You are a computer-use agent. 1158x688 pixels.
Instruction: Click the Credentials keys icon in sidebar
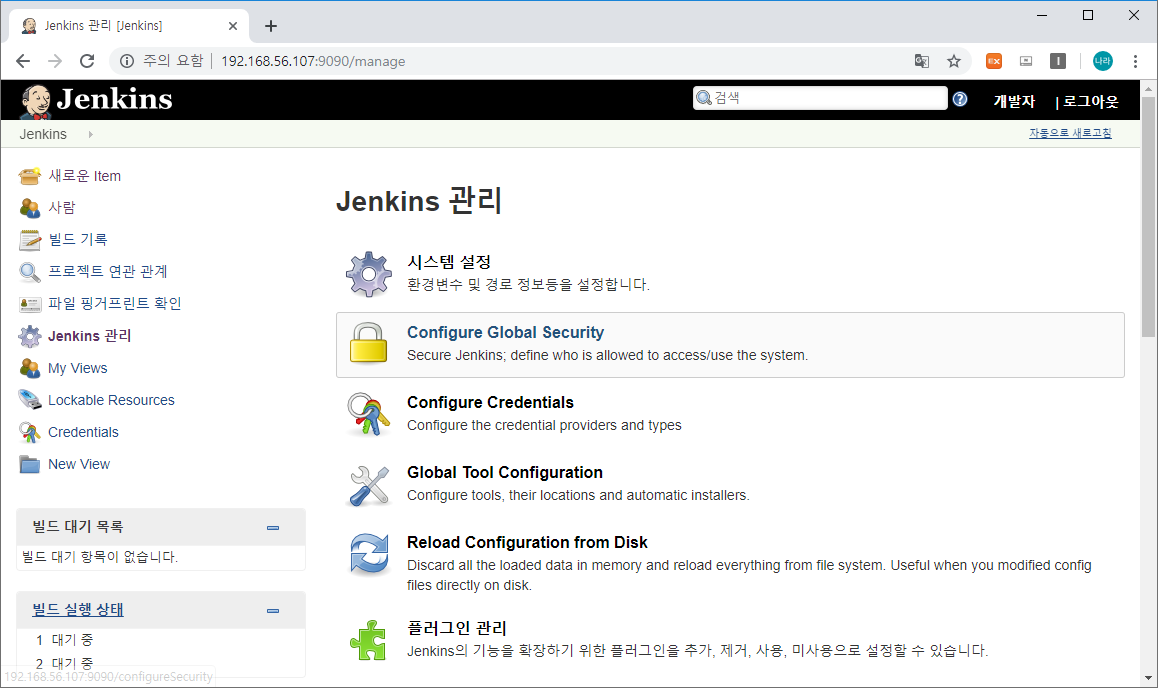tap(30, 433)
